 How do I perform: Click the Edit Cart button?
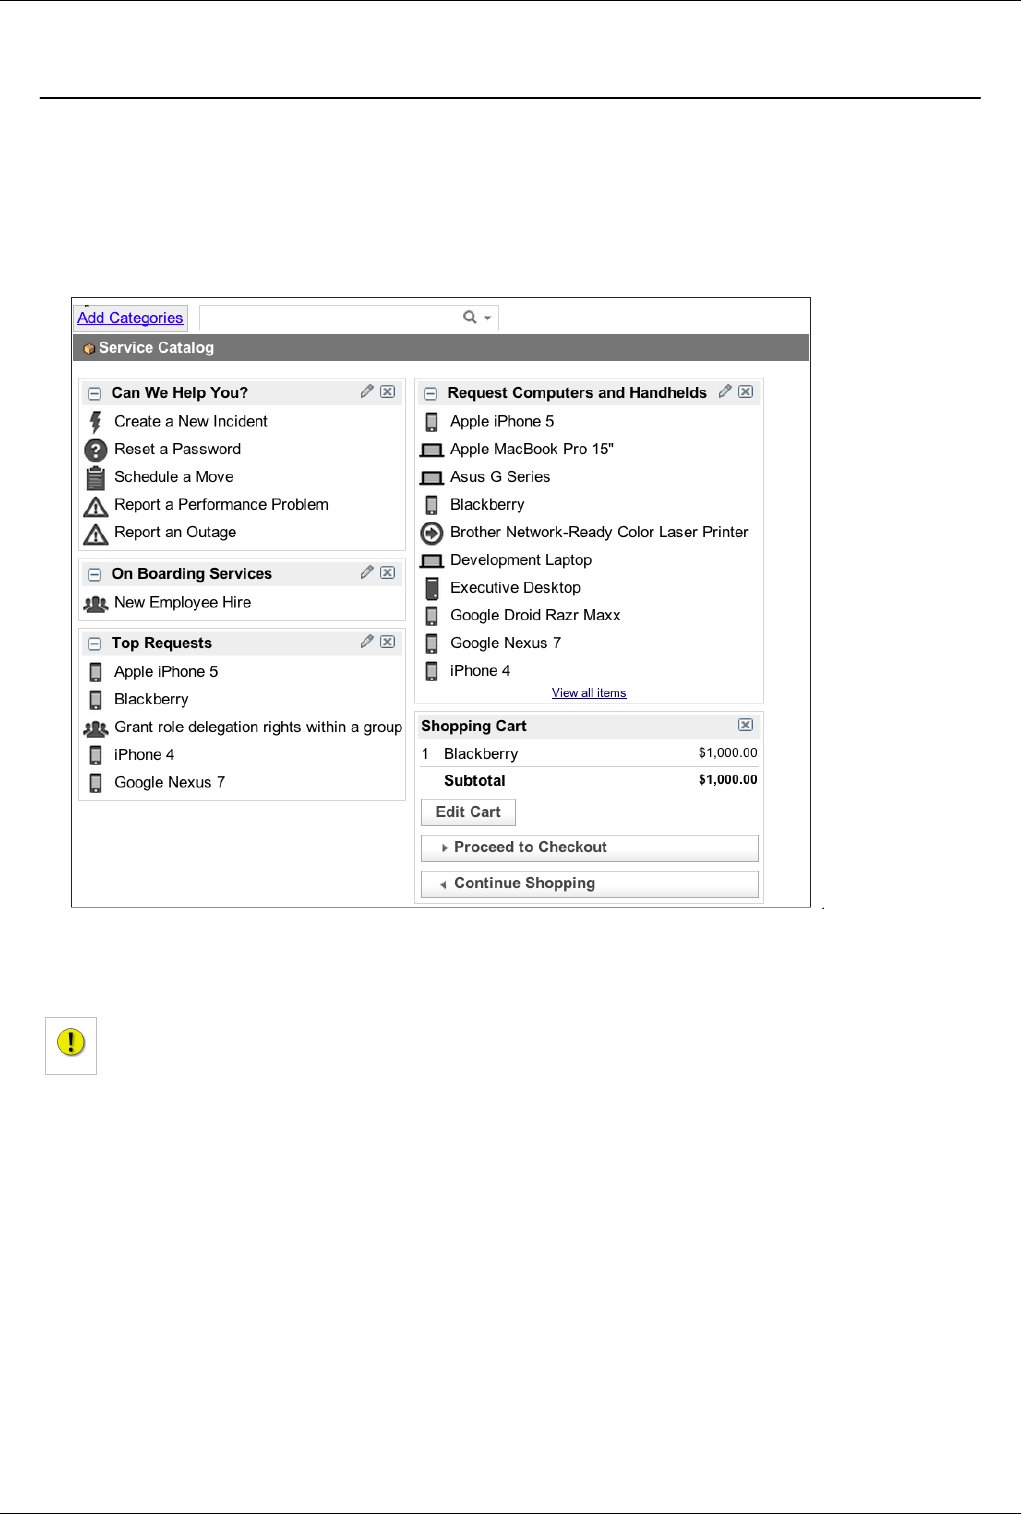(468, 812)
